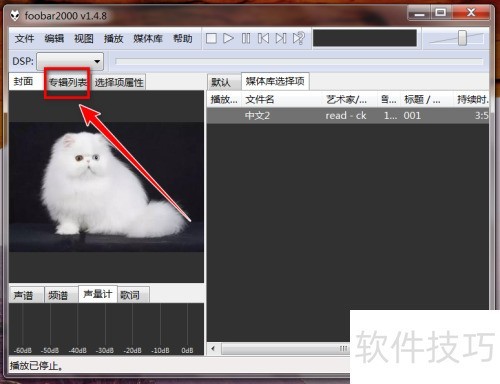Click the artist text read - ck
Image resolution: width=500 pixels, height=384 pixels.
346,116
